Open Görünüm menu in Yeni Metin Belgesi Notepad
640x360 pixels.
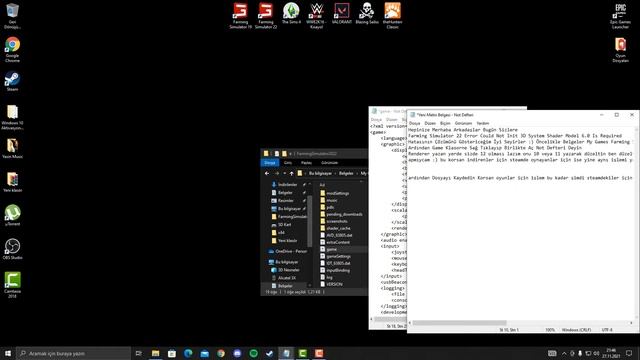click(x=463, y=123)
